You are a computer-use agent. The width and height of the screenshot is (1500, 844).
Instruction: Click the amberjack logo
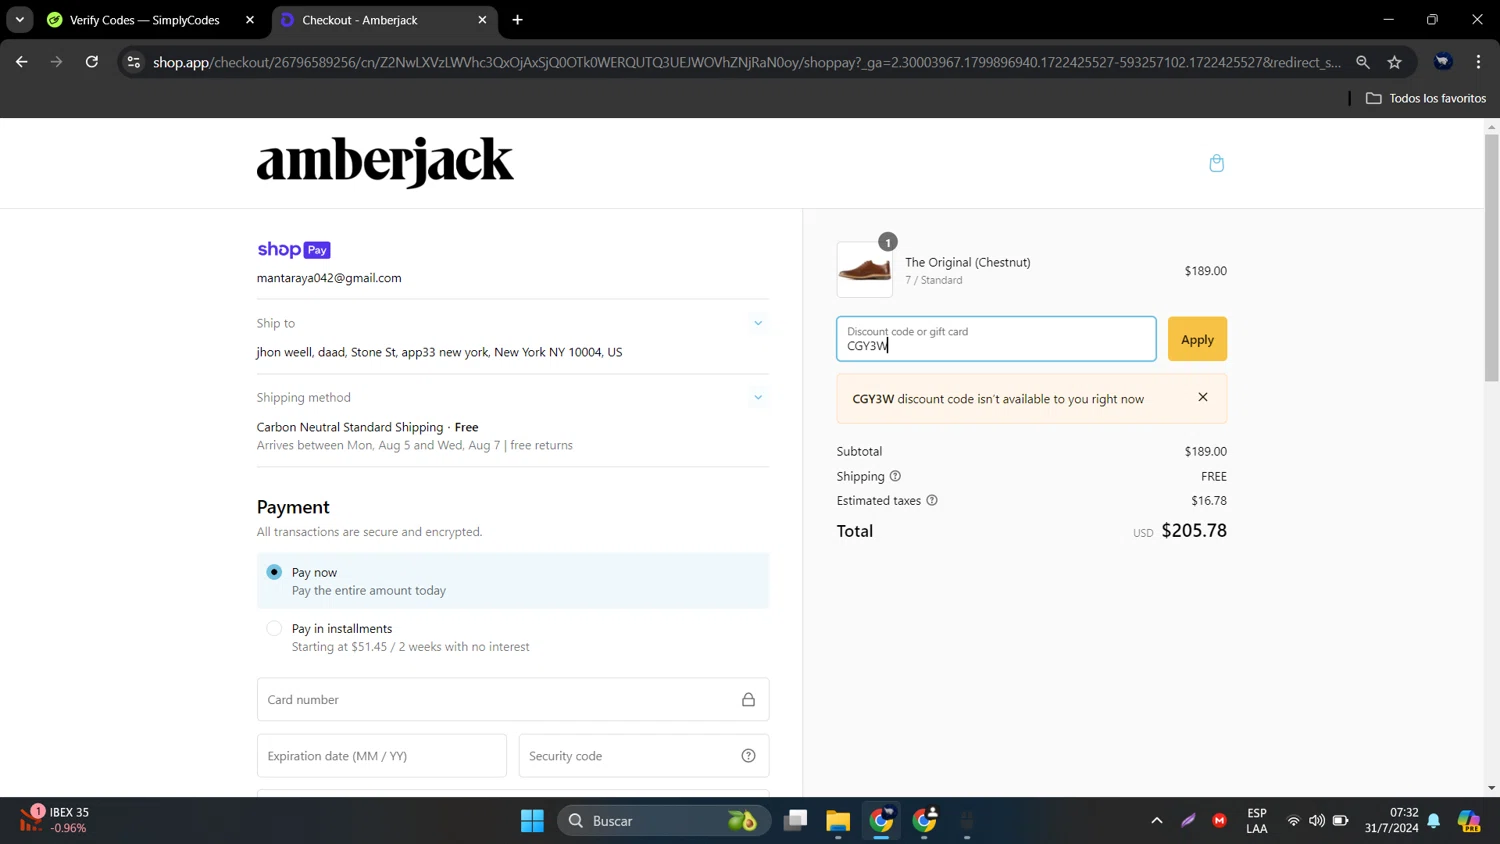click(x=385, y=162)
